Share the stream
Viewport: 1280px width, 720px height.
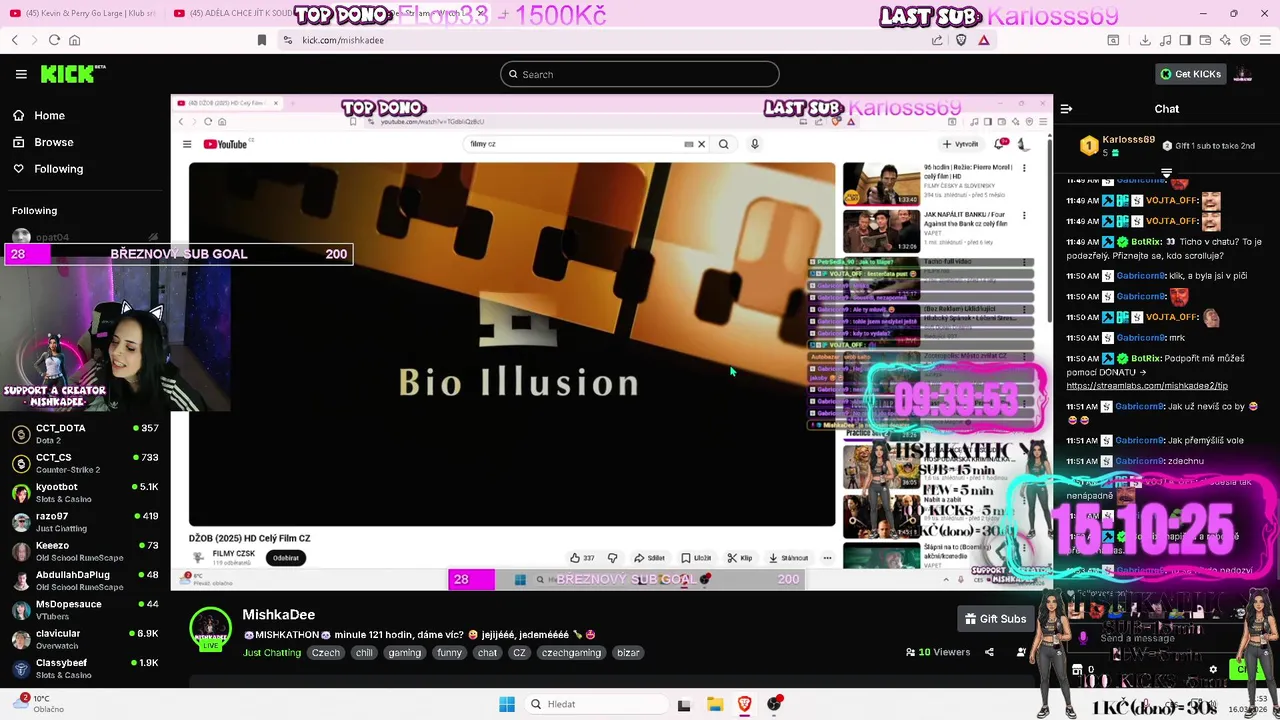pyautogui.click(x=989, y=652)
